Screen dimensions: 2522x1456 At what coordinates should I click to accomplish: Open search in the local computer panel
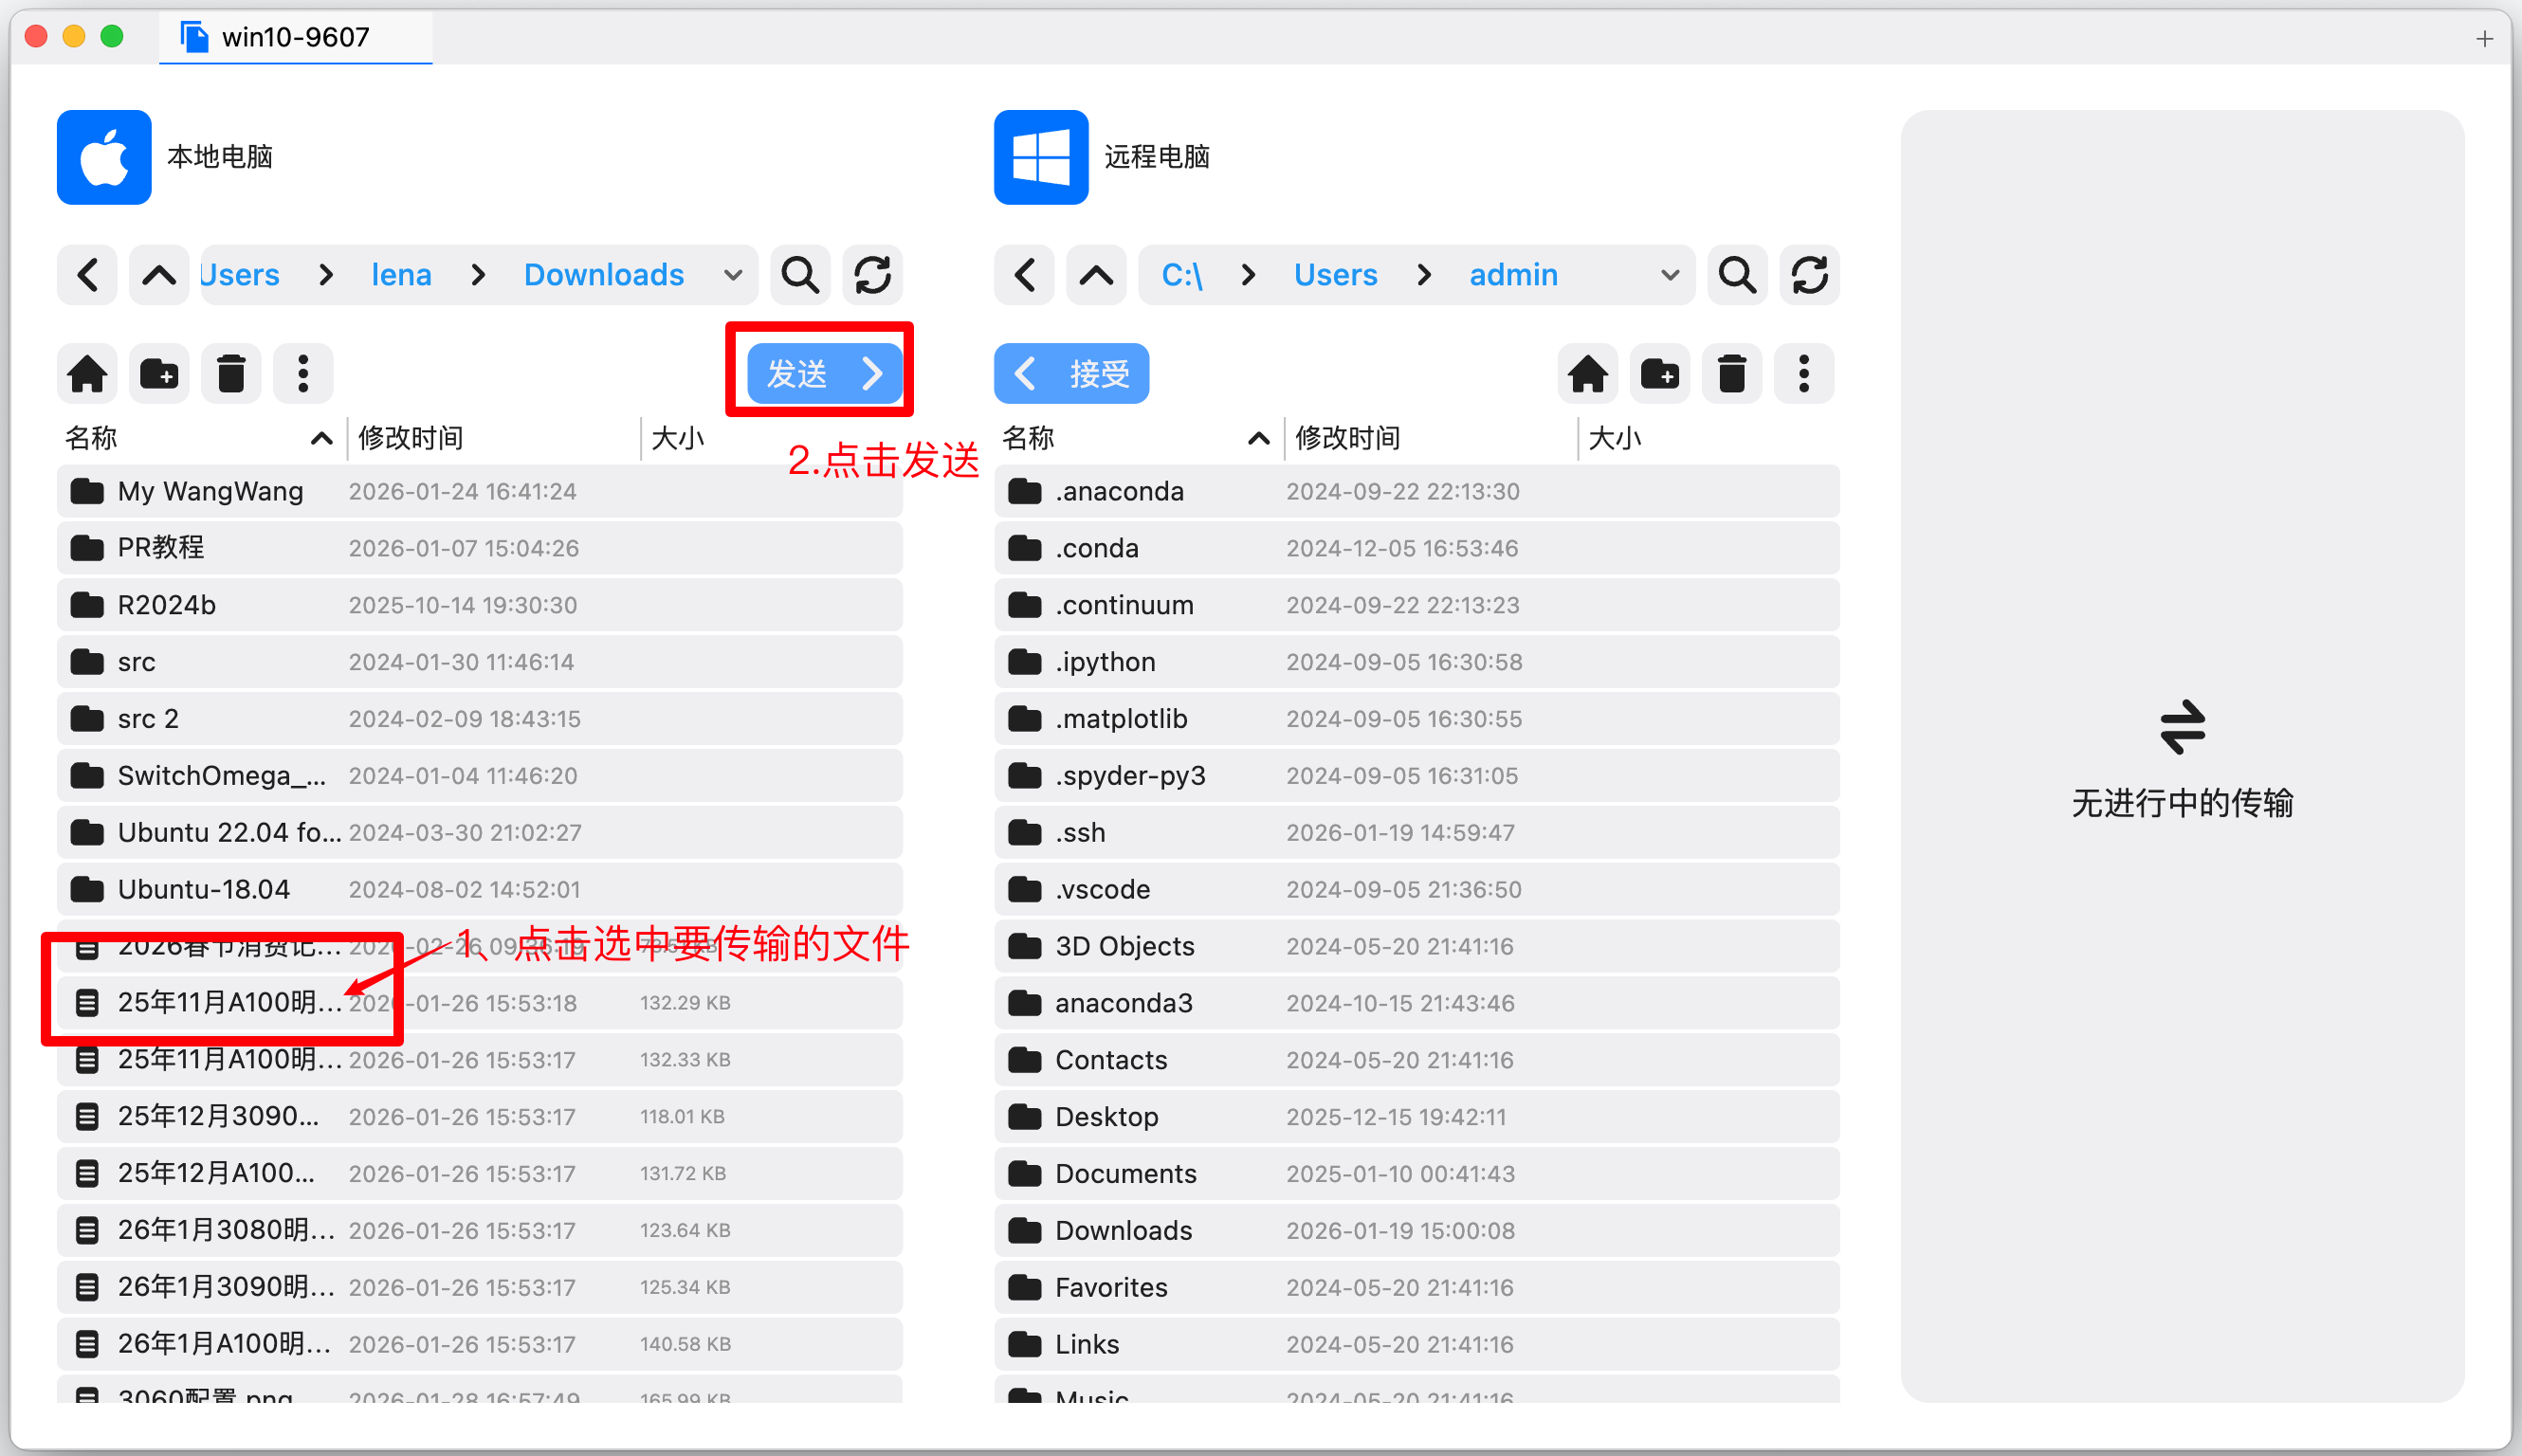tap(798, 275)
